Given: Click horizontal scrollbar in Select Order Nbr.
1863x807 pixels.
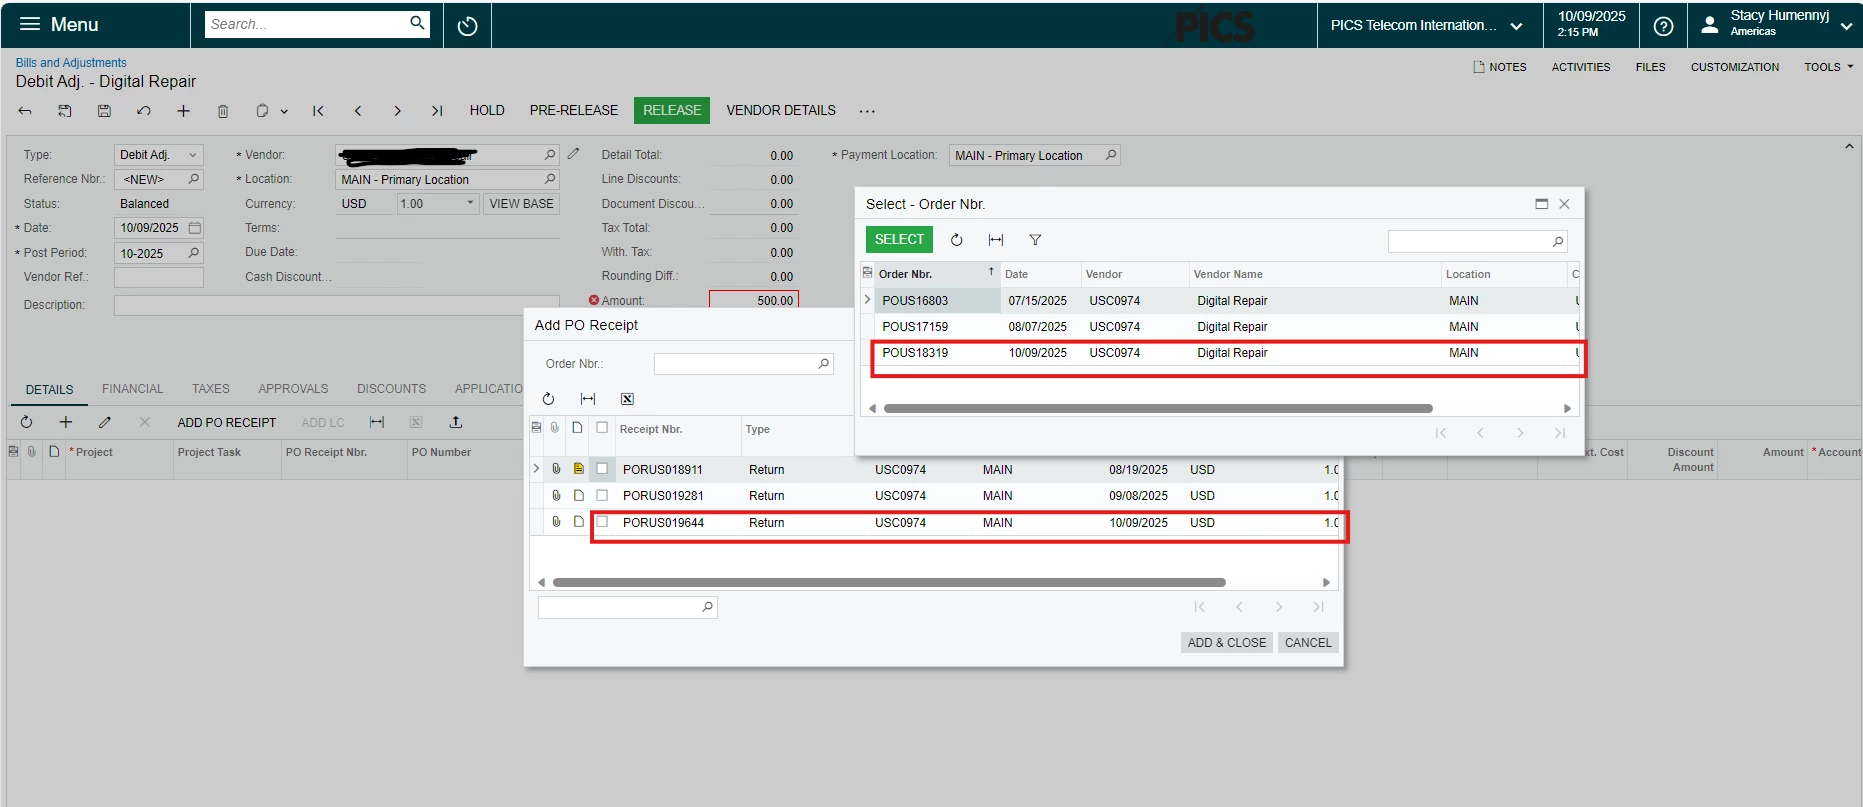Looking at the screenshot, I should [1158, 408].
